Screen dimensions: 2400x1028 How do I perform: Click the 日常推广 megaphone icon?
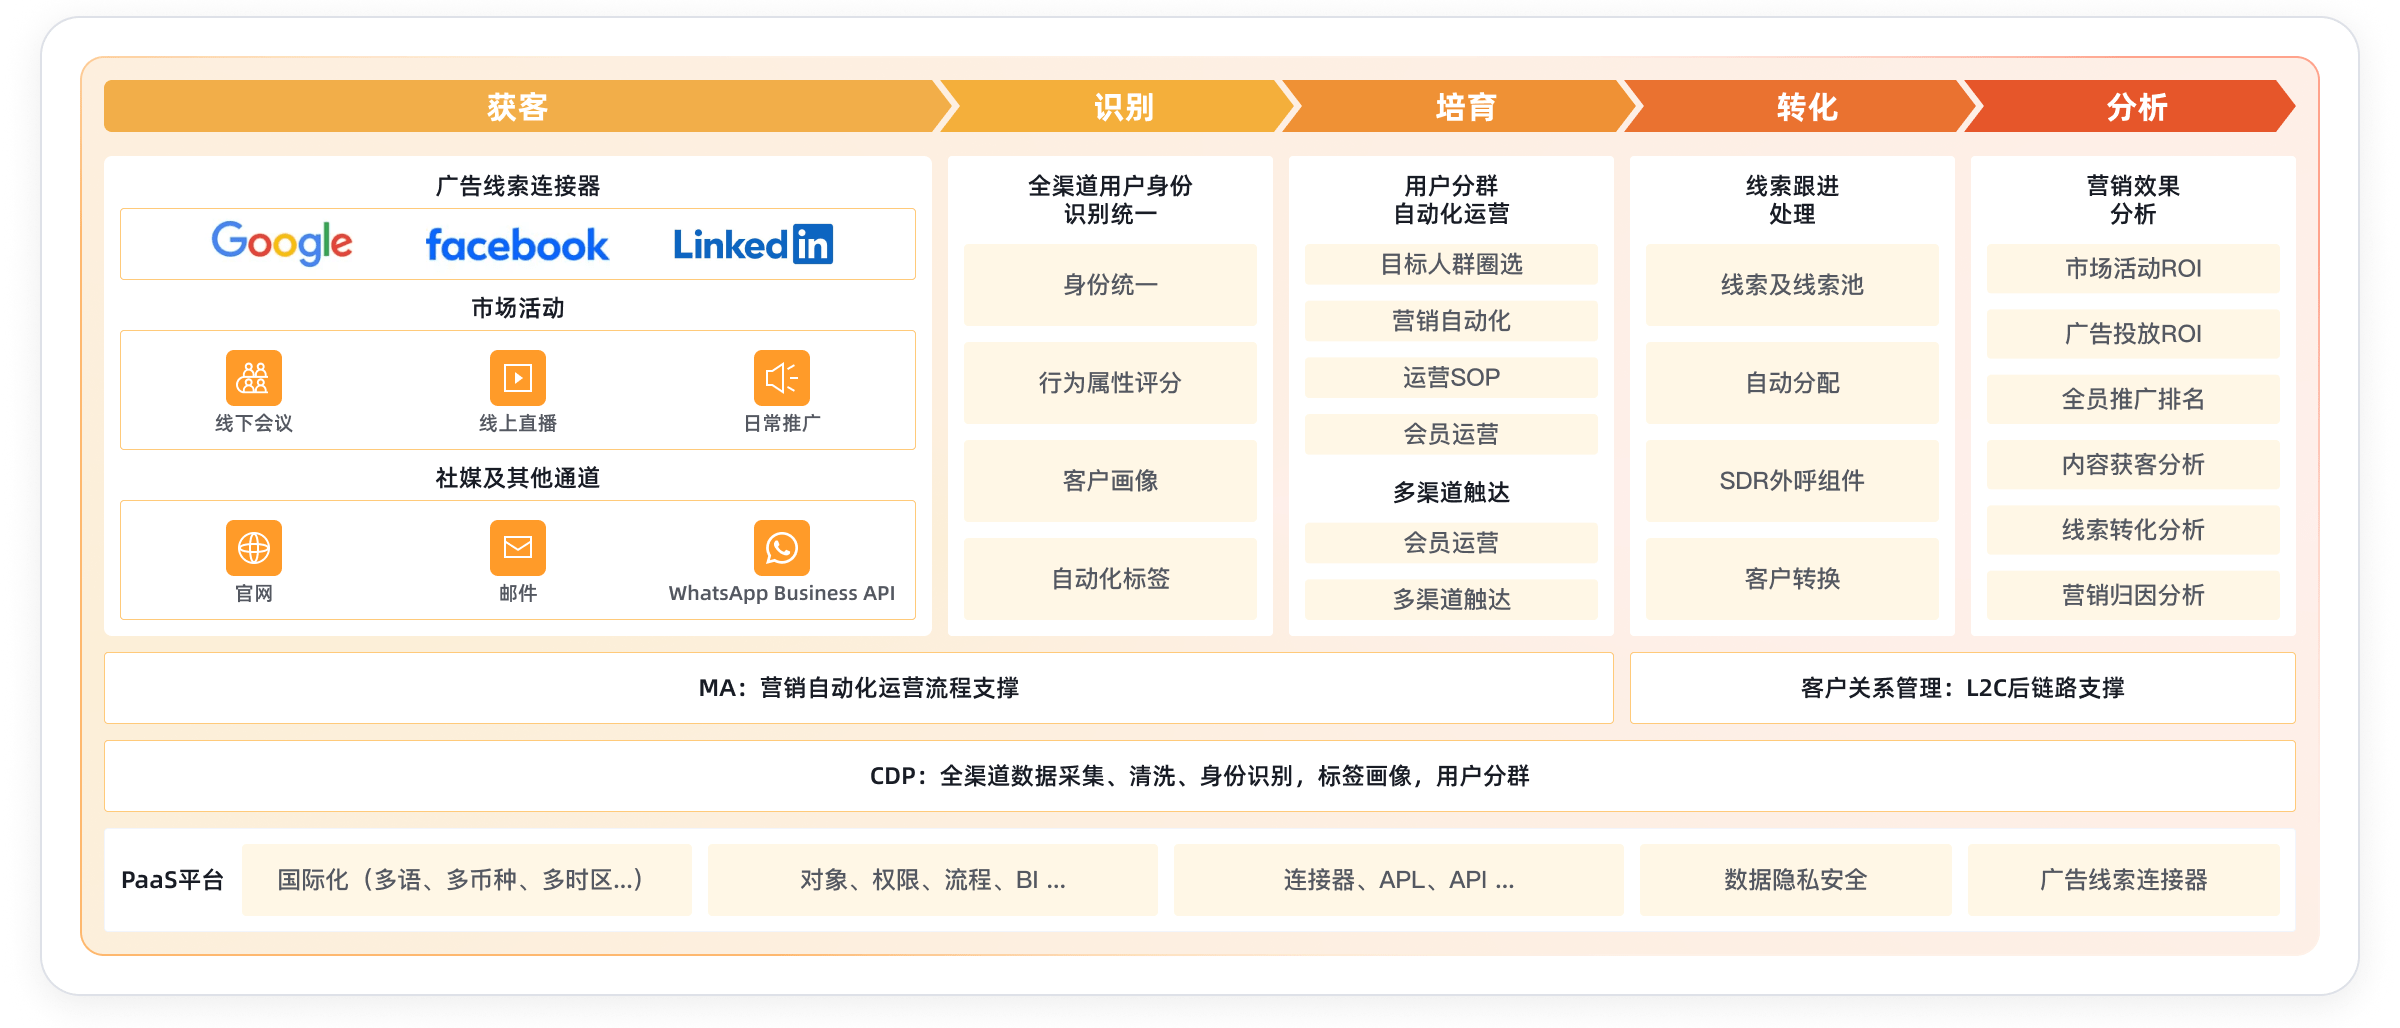click(781, 378)
